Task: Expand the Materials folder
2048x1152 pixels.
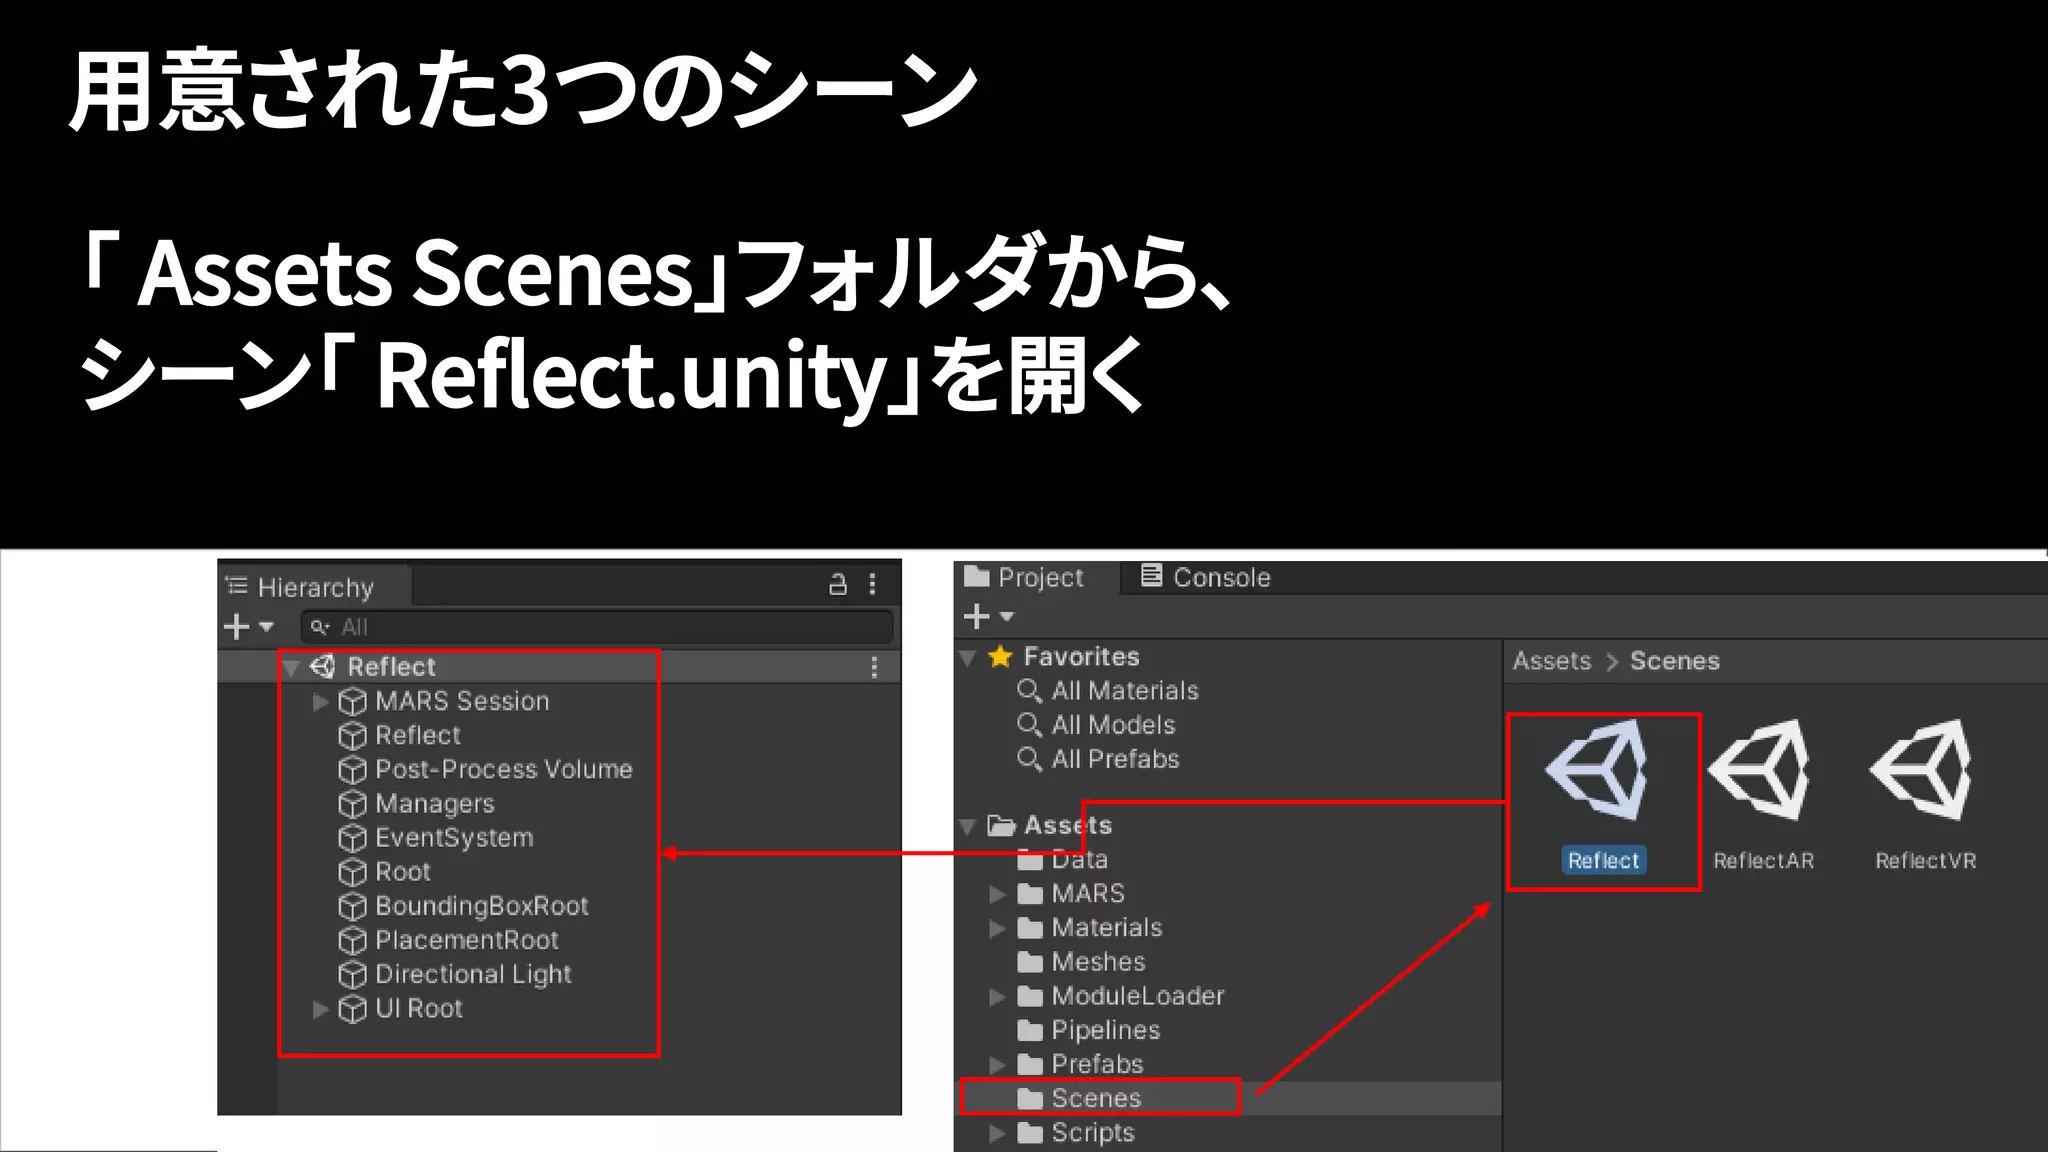Action: point(997,929)
